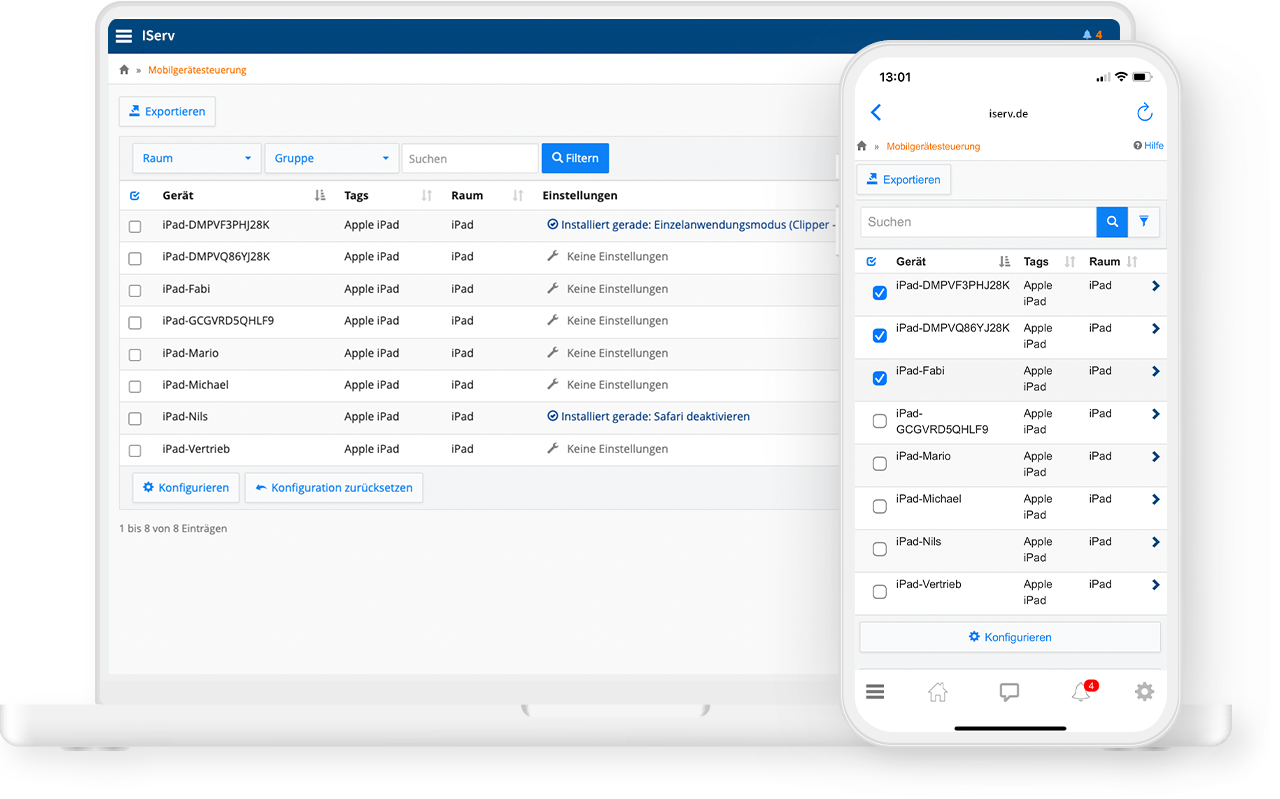Tap the back arrow in phone browser

point(876,112)
